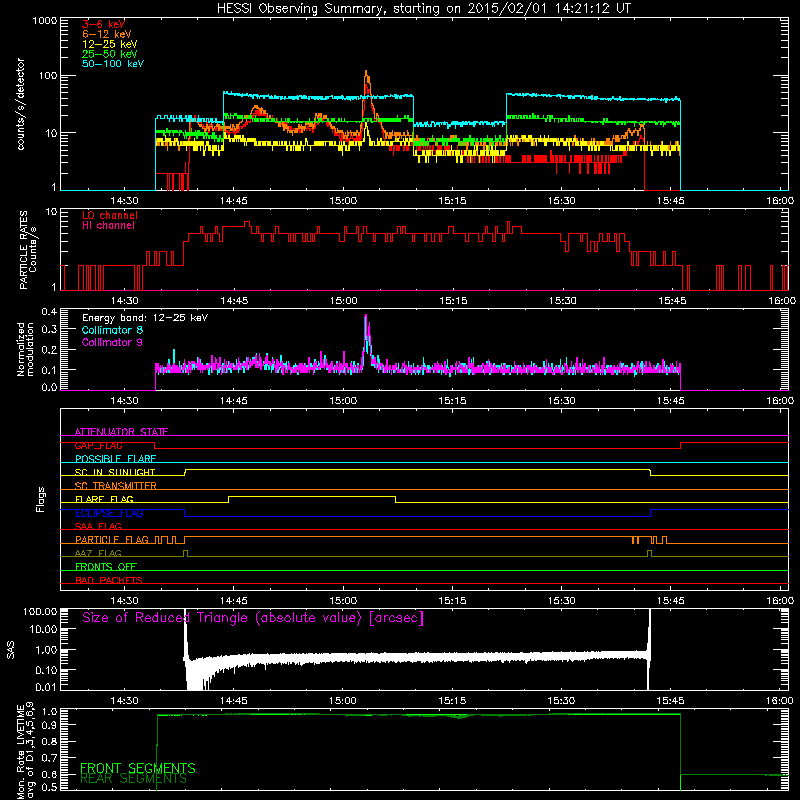800x800 pixels.
Task: Select the 25-50 keV legend label
Action: click(110, 54)
